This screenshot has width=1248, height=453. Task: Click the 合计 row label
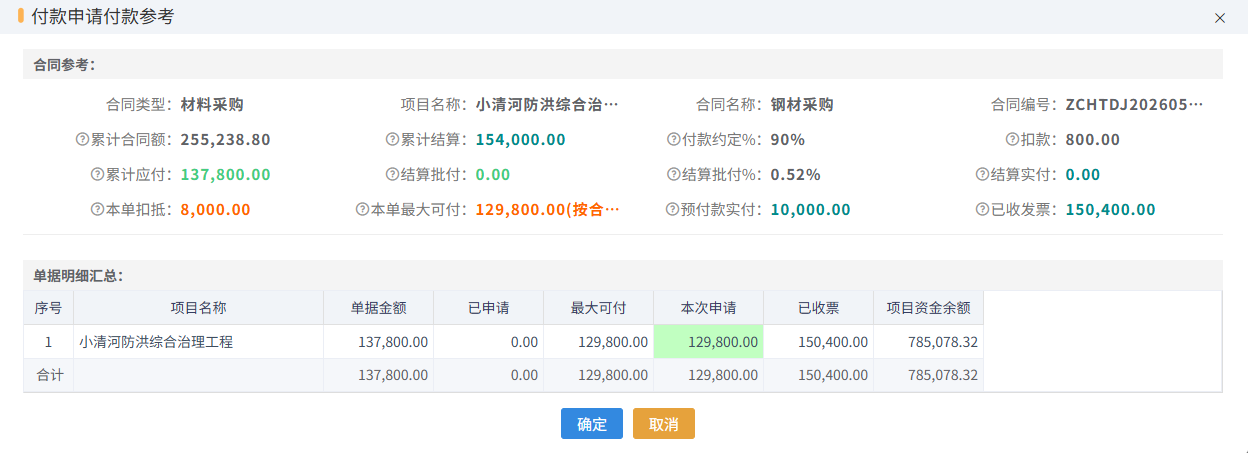click(49, 375)
